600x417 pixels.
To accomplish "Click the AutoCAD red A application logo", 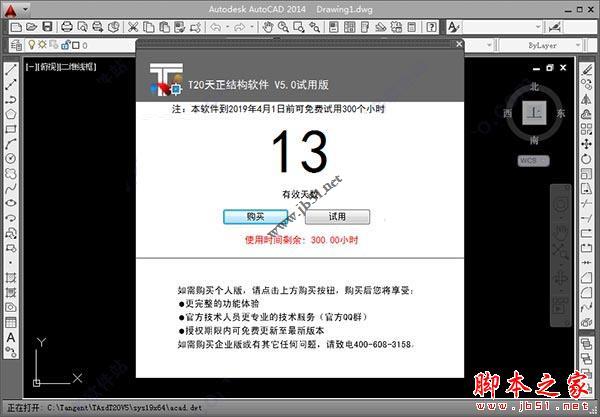I will pos(10,10).
